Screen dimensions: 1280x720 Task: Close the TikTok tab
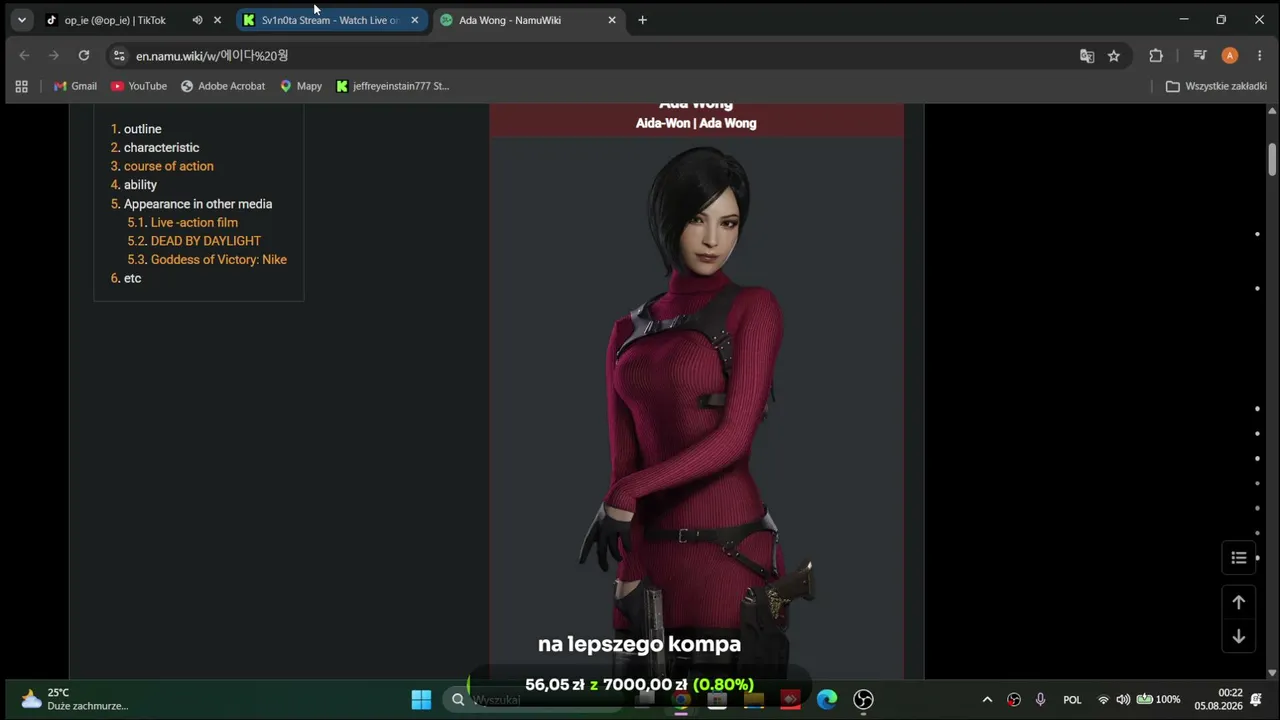[x=217, y=20]
